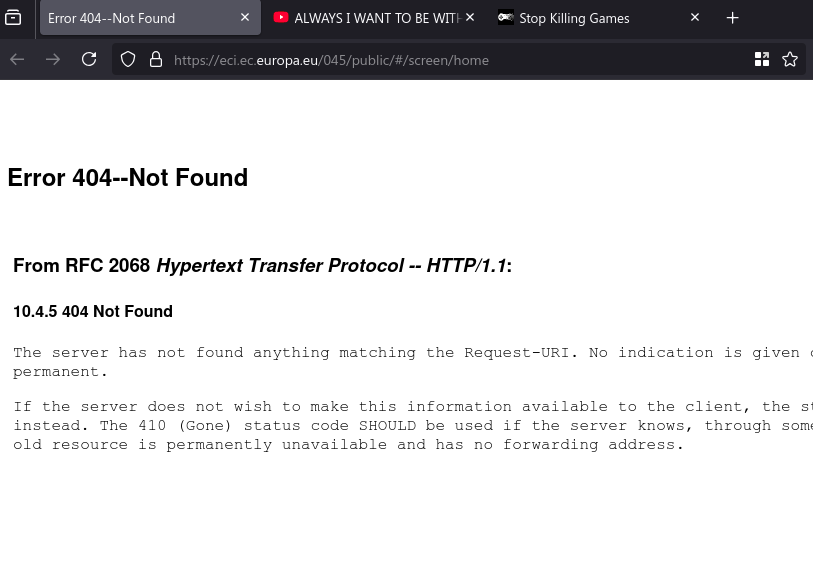The width and height of the screenshot is (813, 579).
Task: Focus the address bar URL
Action: [x=331, y=60]
